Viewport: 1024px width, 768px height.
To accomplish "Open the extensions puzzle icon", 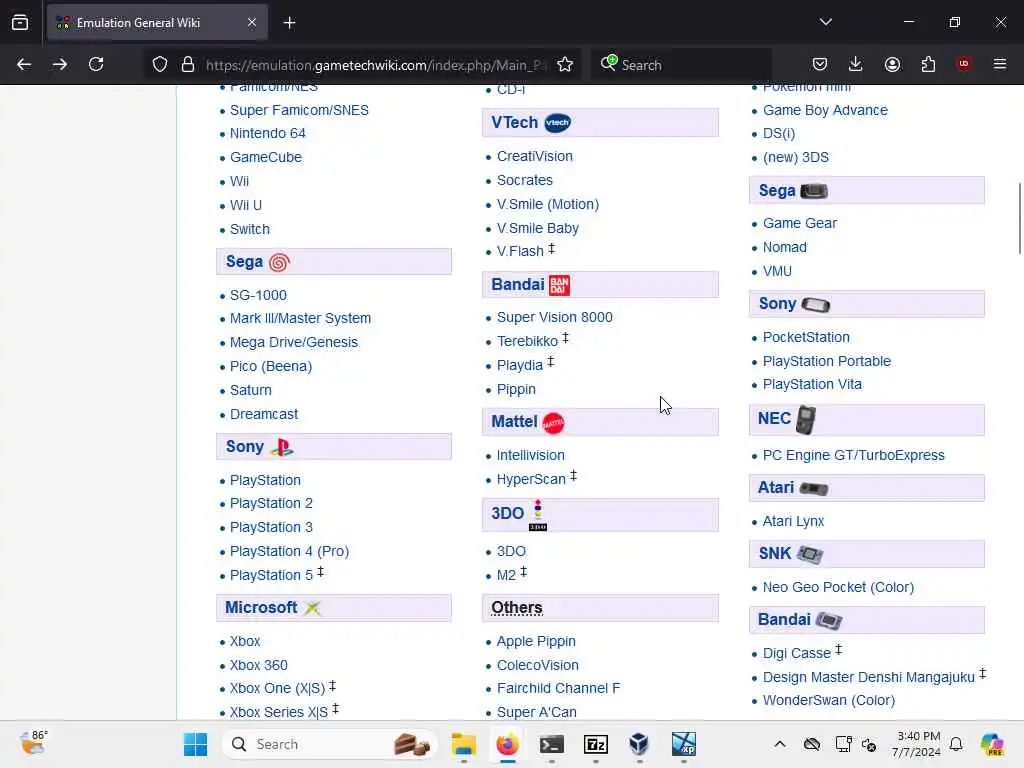I will point(928,64).
